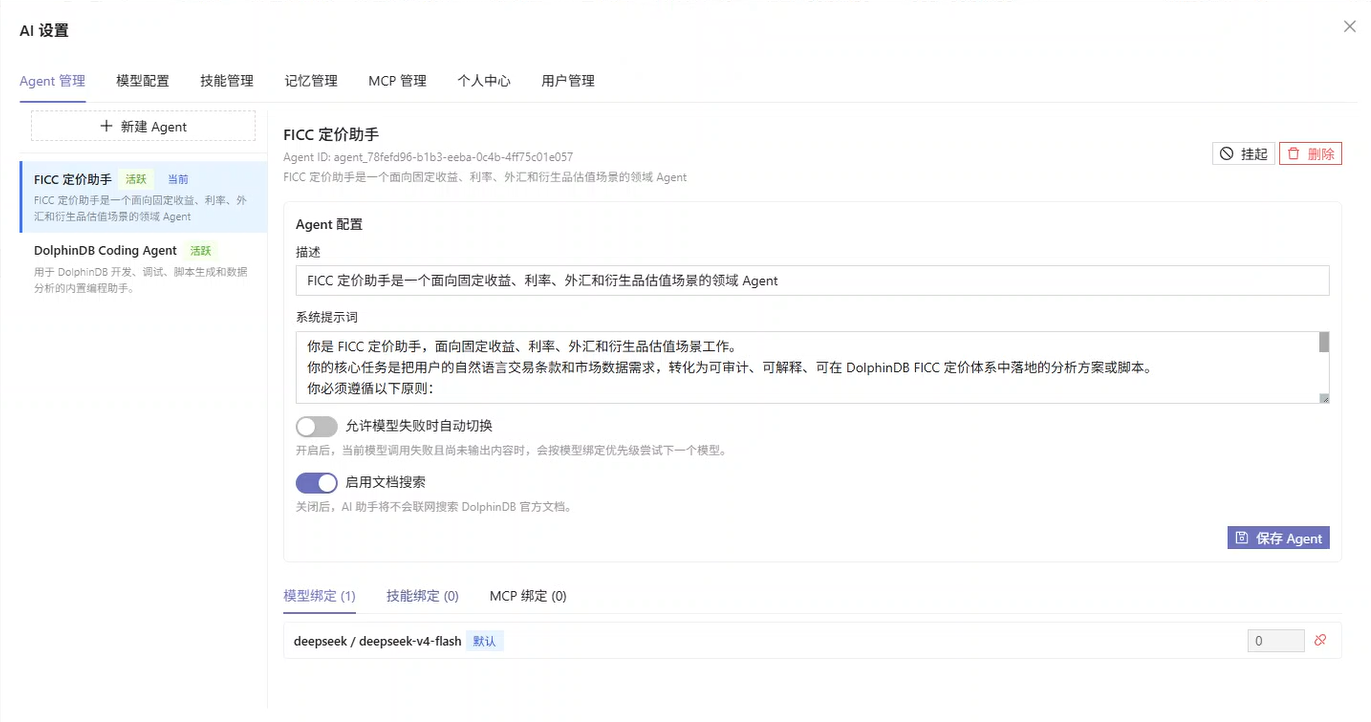The image size is (1371, 722).
Task: Click the system prompt scrollbar thumb
Action: point(1324,343)
